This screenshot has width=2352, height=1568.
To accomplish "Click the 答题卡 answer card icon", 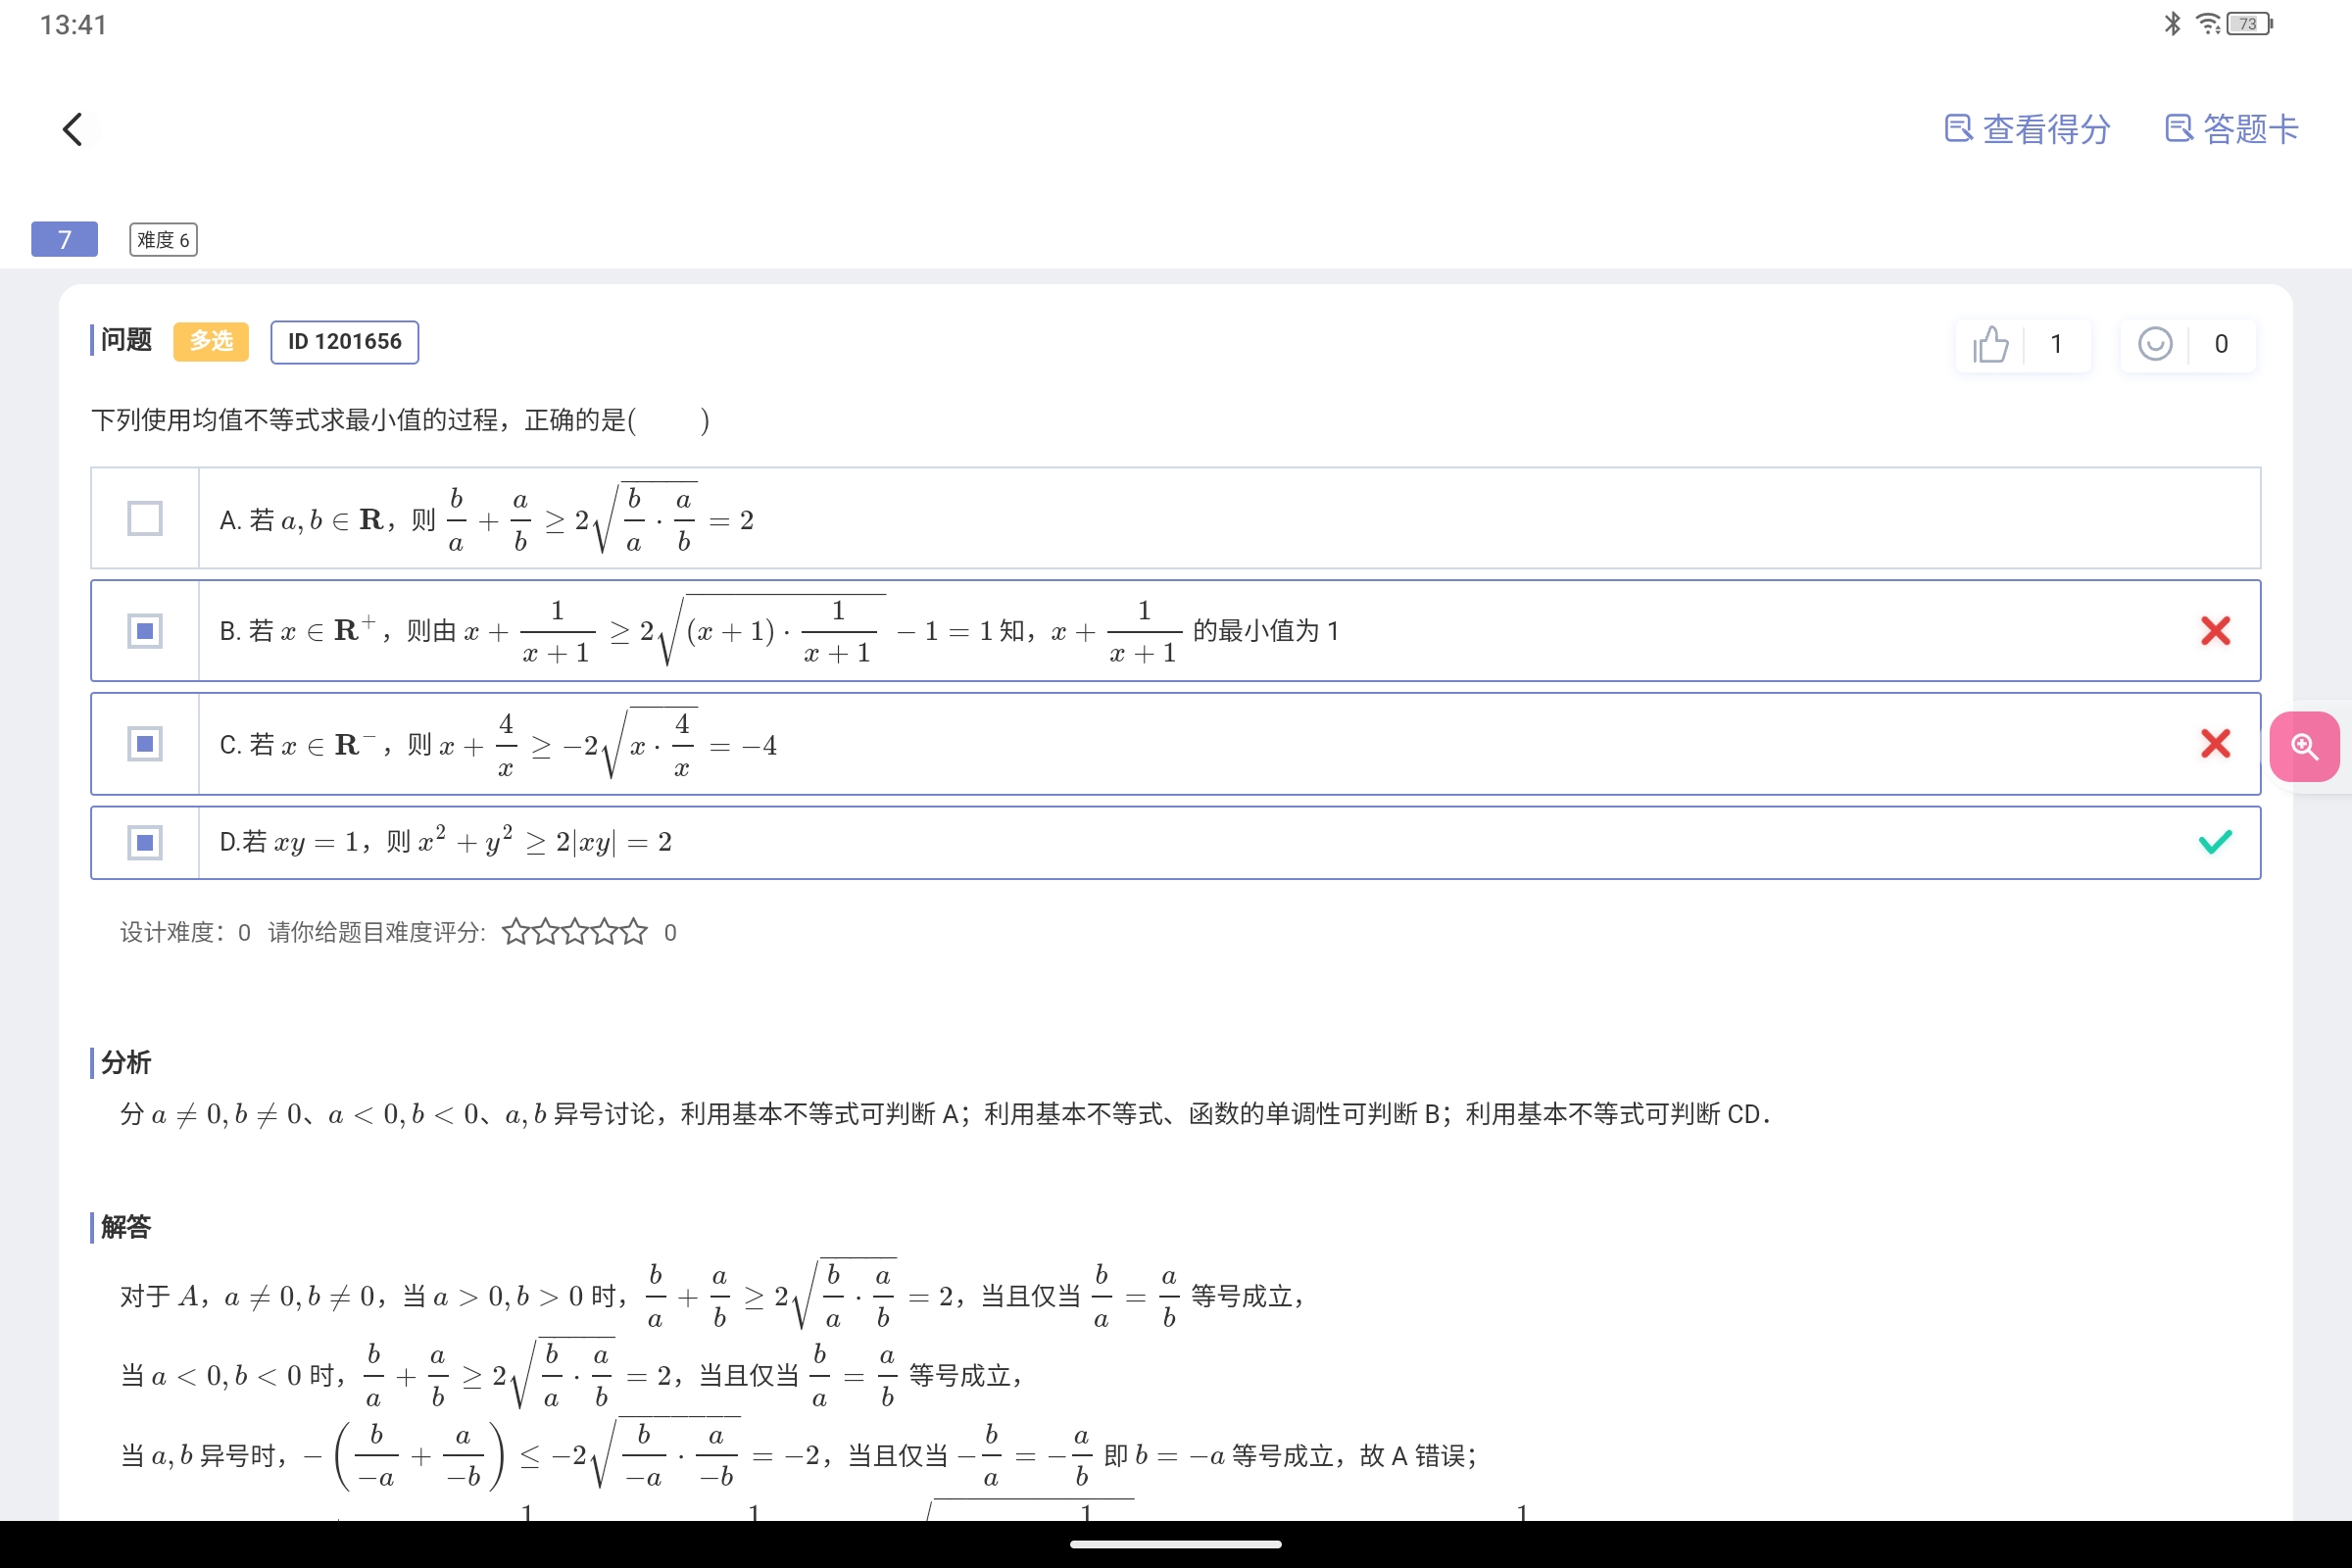I will coord(2178,129).
